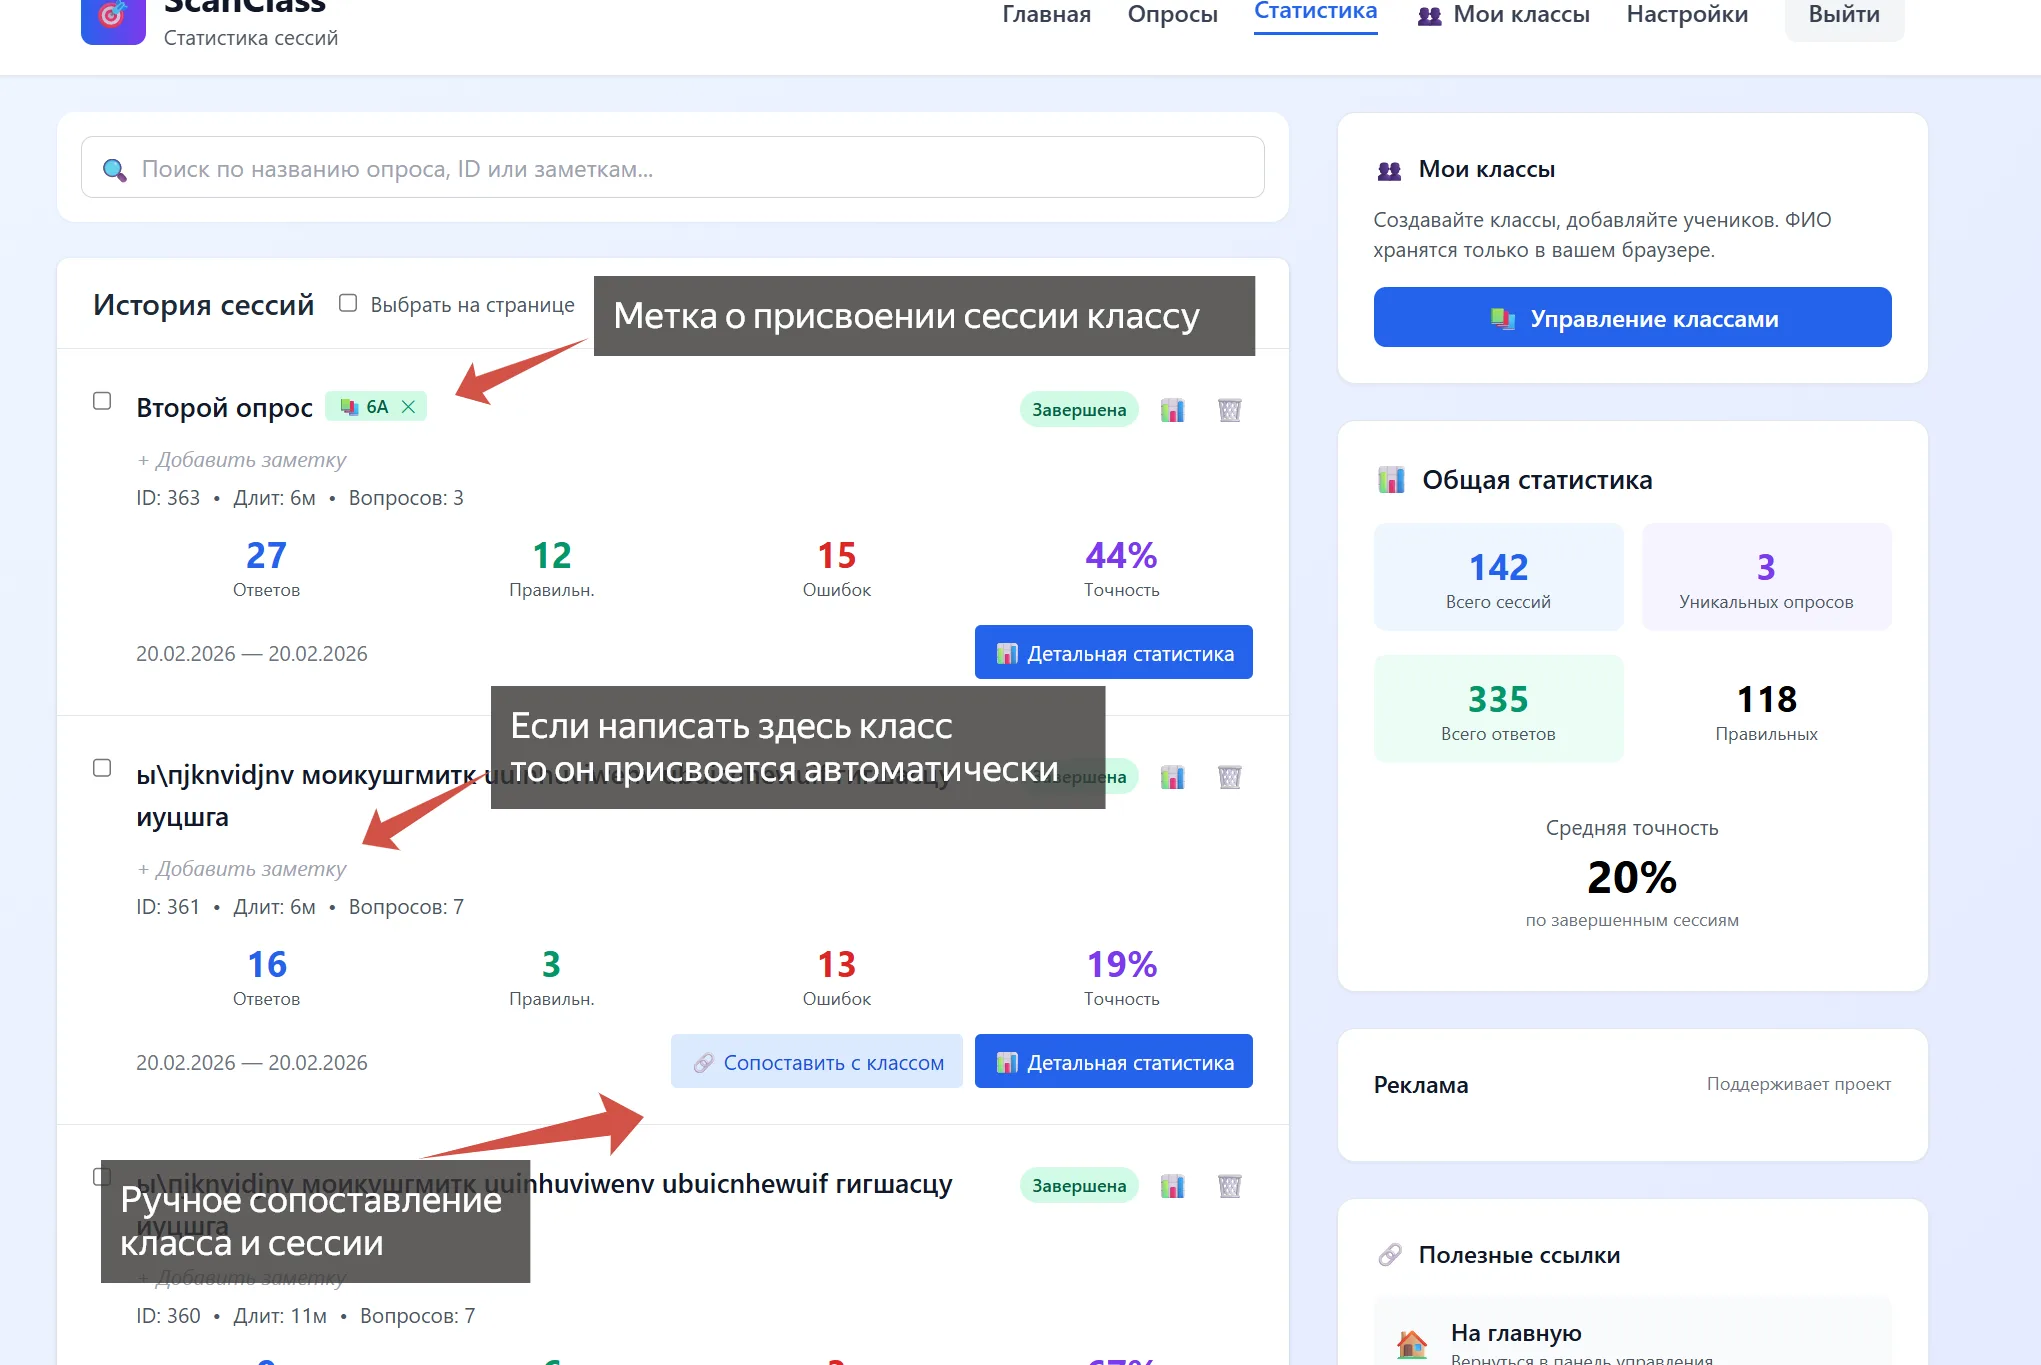
Task: Open chart icon for session ID 361
Action: pyautogui.click(x=1172, y=777)
